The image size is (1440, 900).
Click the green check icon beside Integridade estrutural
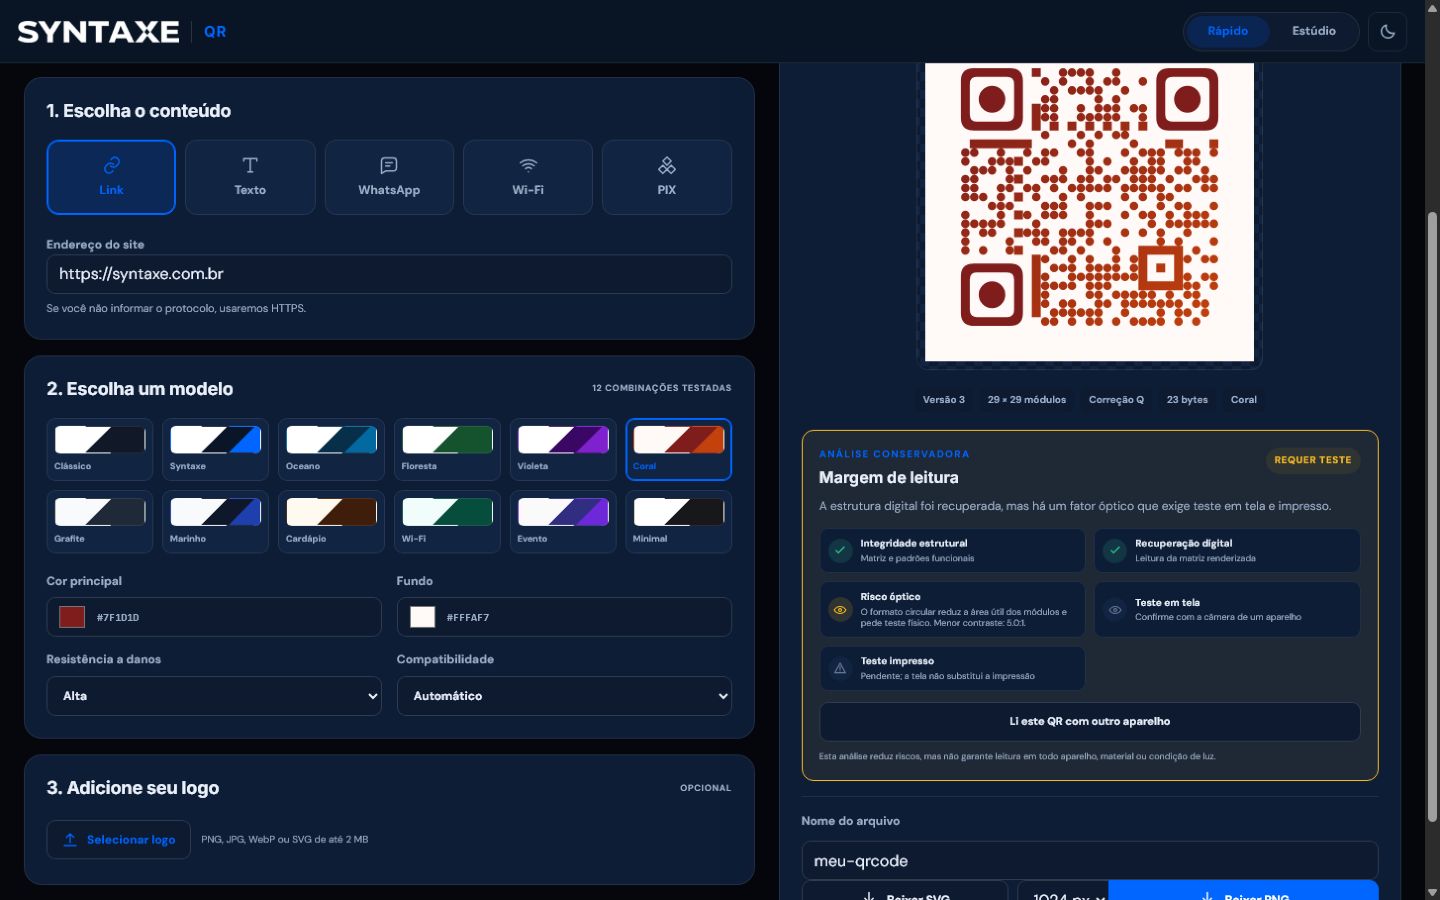pyautogui.click(x=840, y=550)
